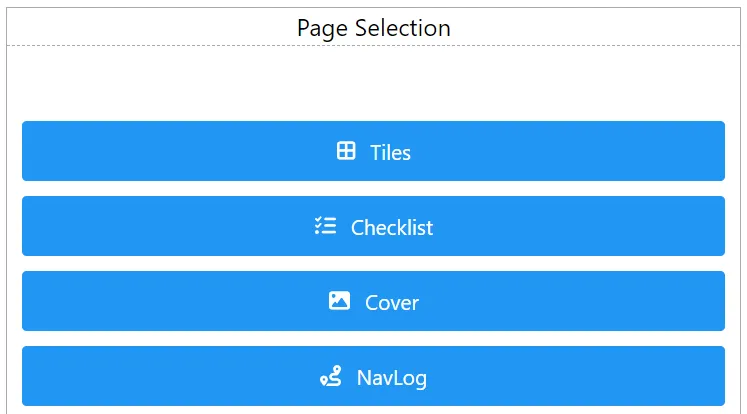Click the "Checklist" text label
Viewport: 747px width, 414px height.
click(x=392, y=228)
